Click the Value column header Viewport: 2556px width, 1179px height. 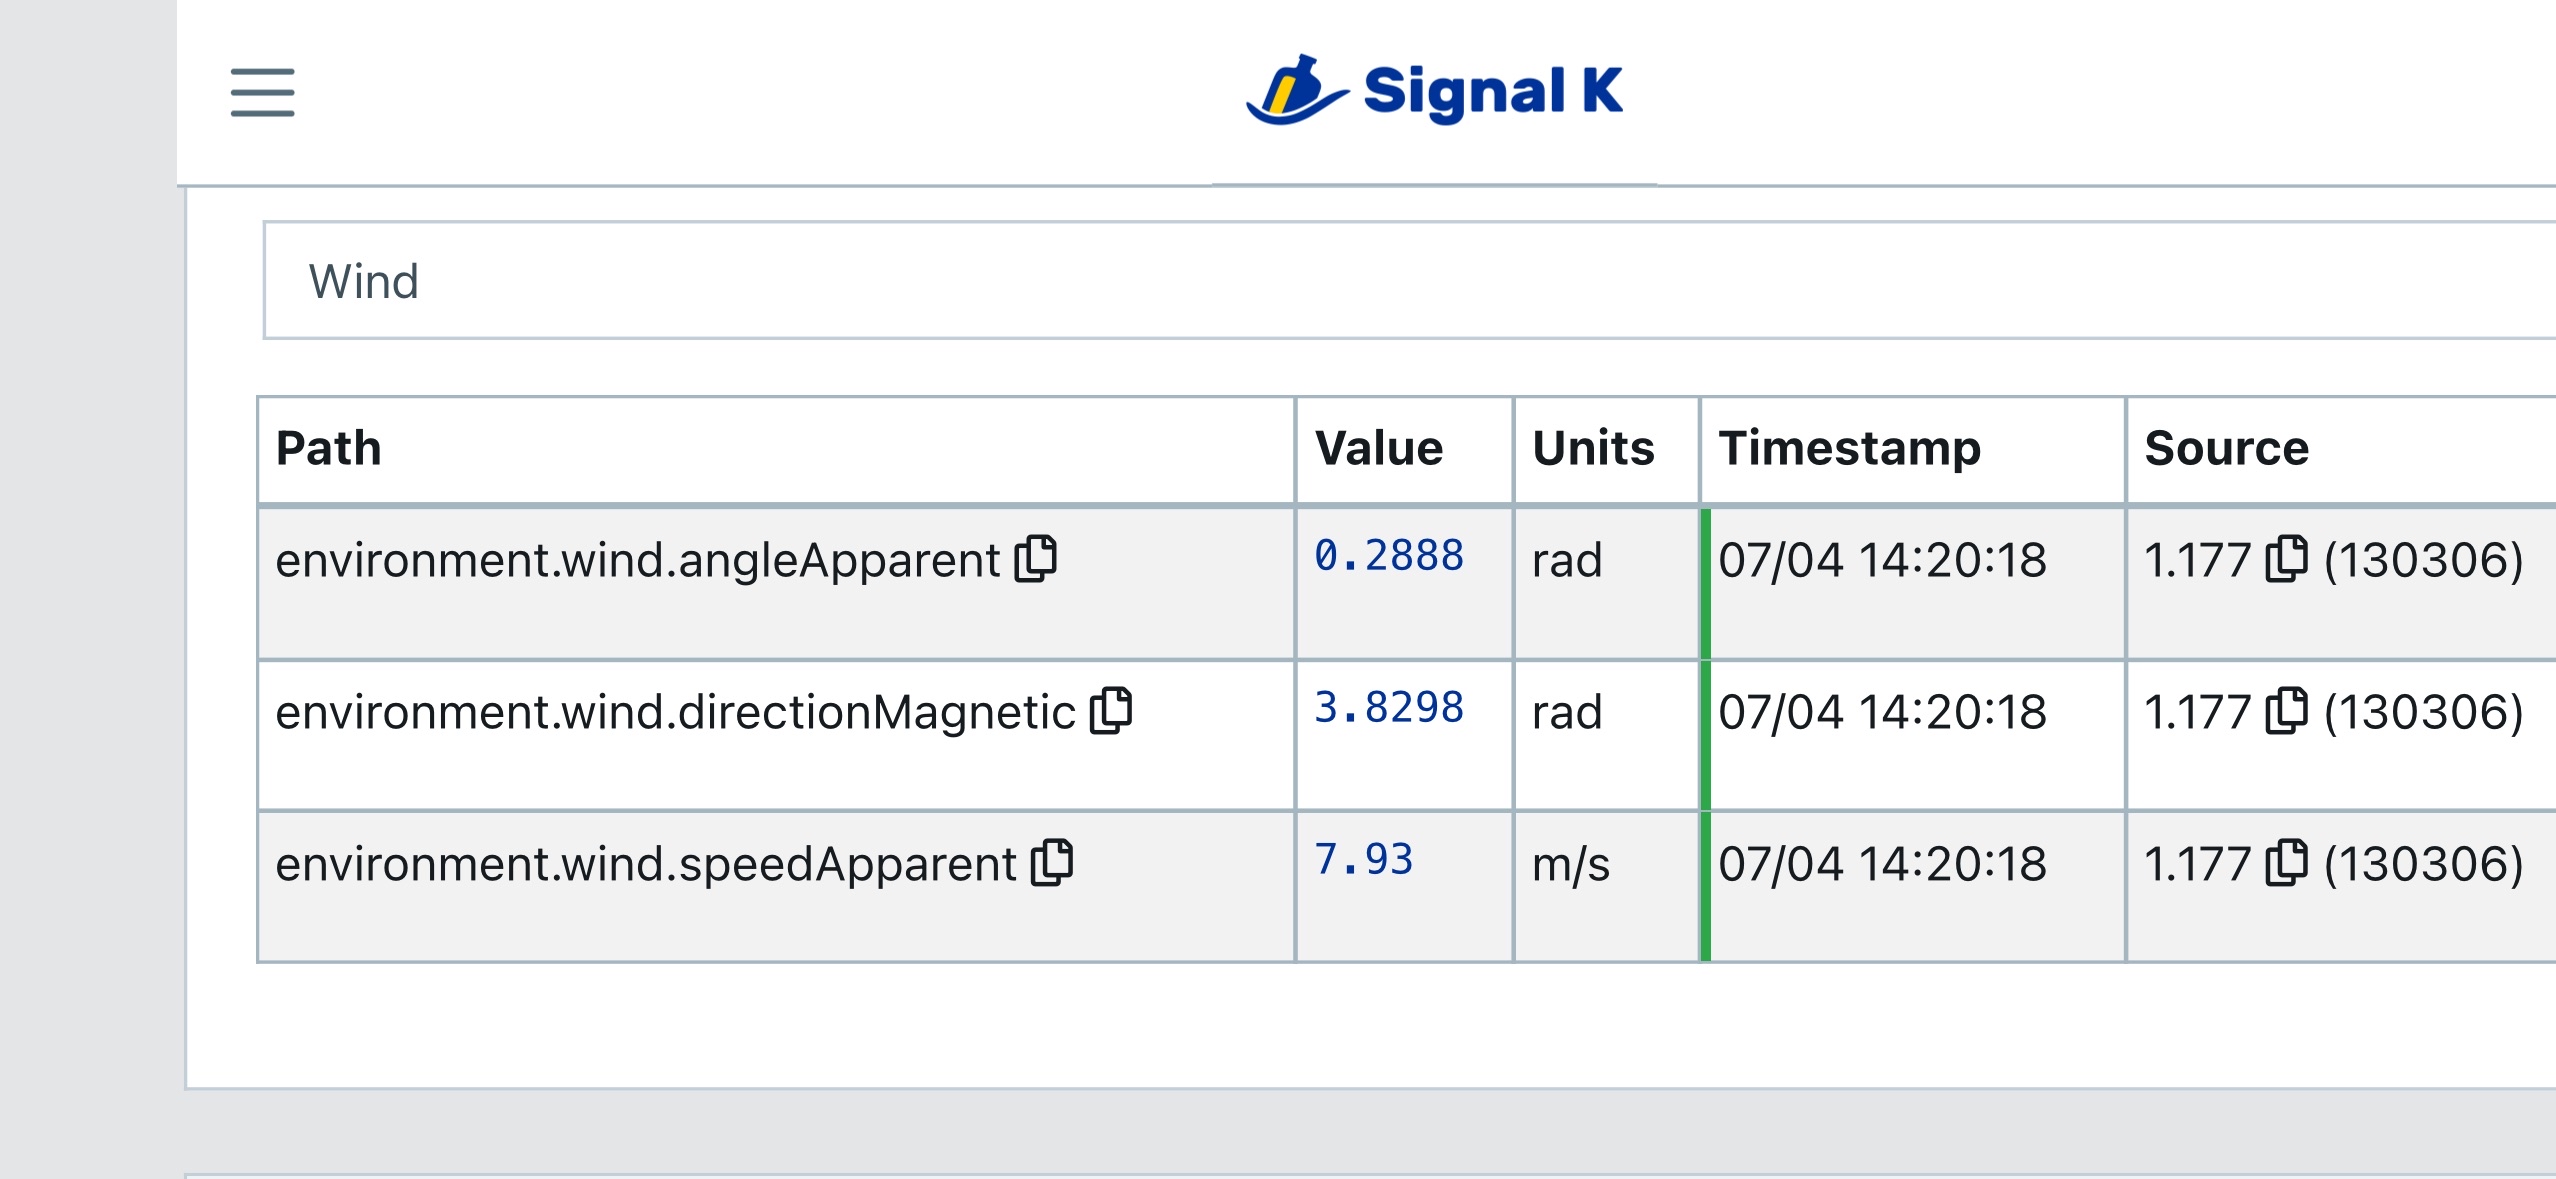1379,448
